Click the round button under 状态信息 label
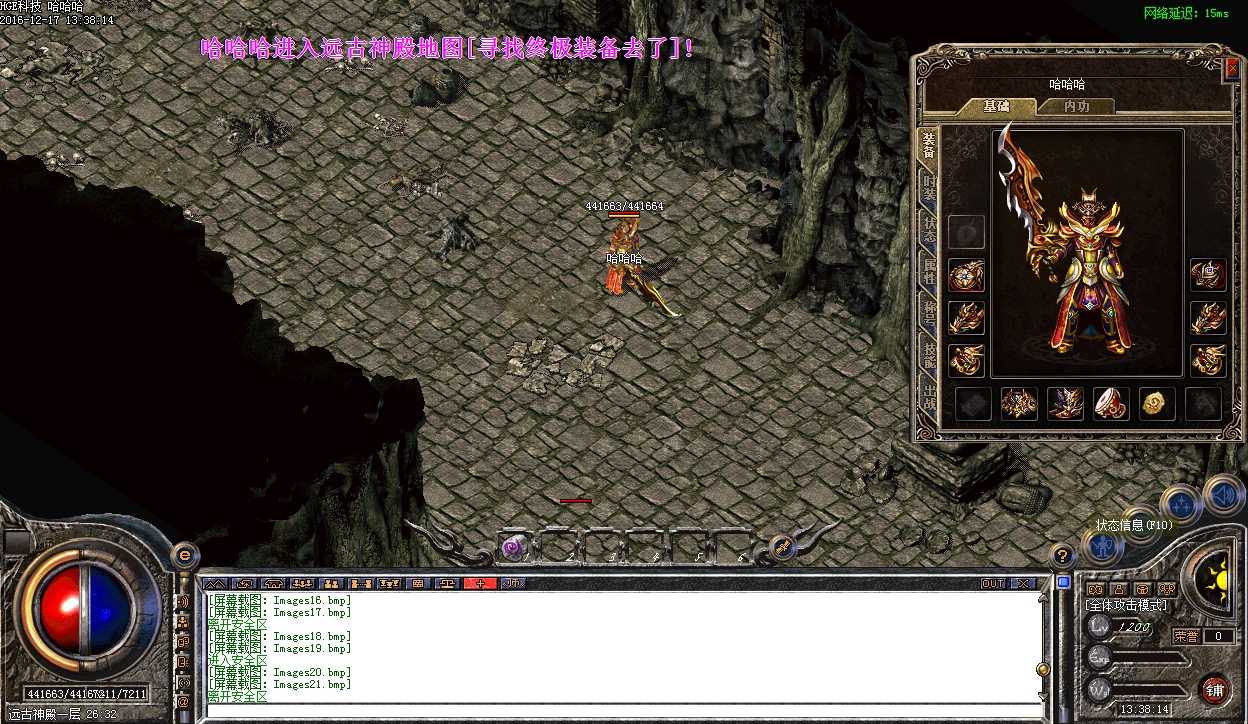This screenshot has width=1248, height=724. pyautogui.click(x=1139, y=524)
